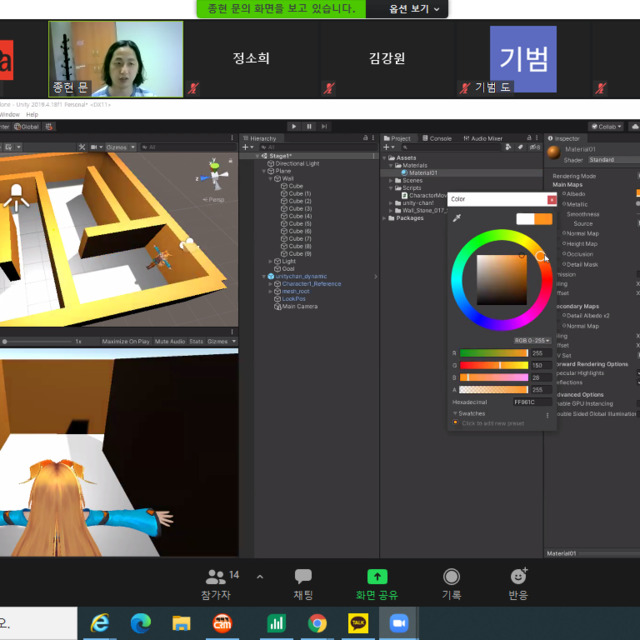The width and height of the screenshot is (640, 640).
Task: Open Microsoft Edge from taskbar
Action: point(140,623)
